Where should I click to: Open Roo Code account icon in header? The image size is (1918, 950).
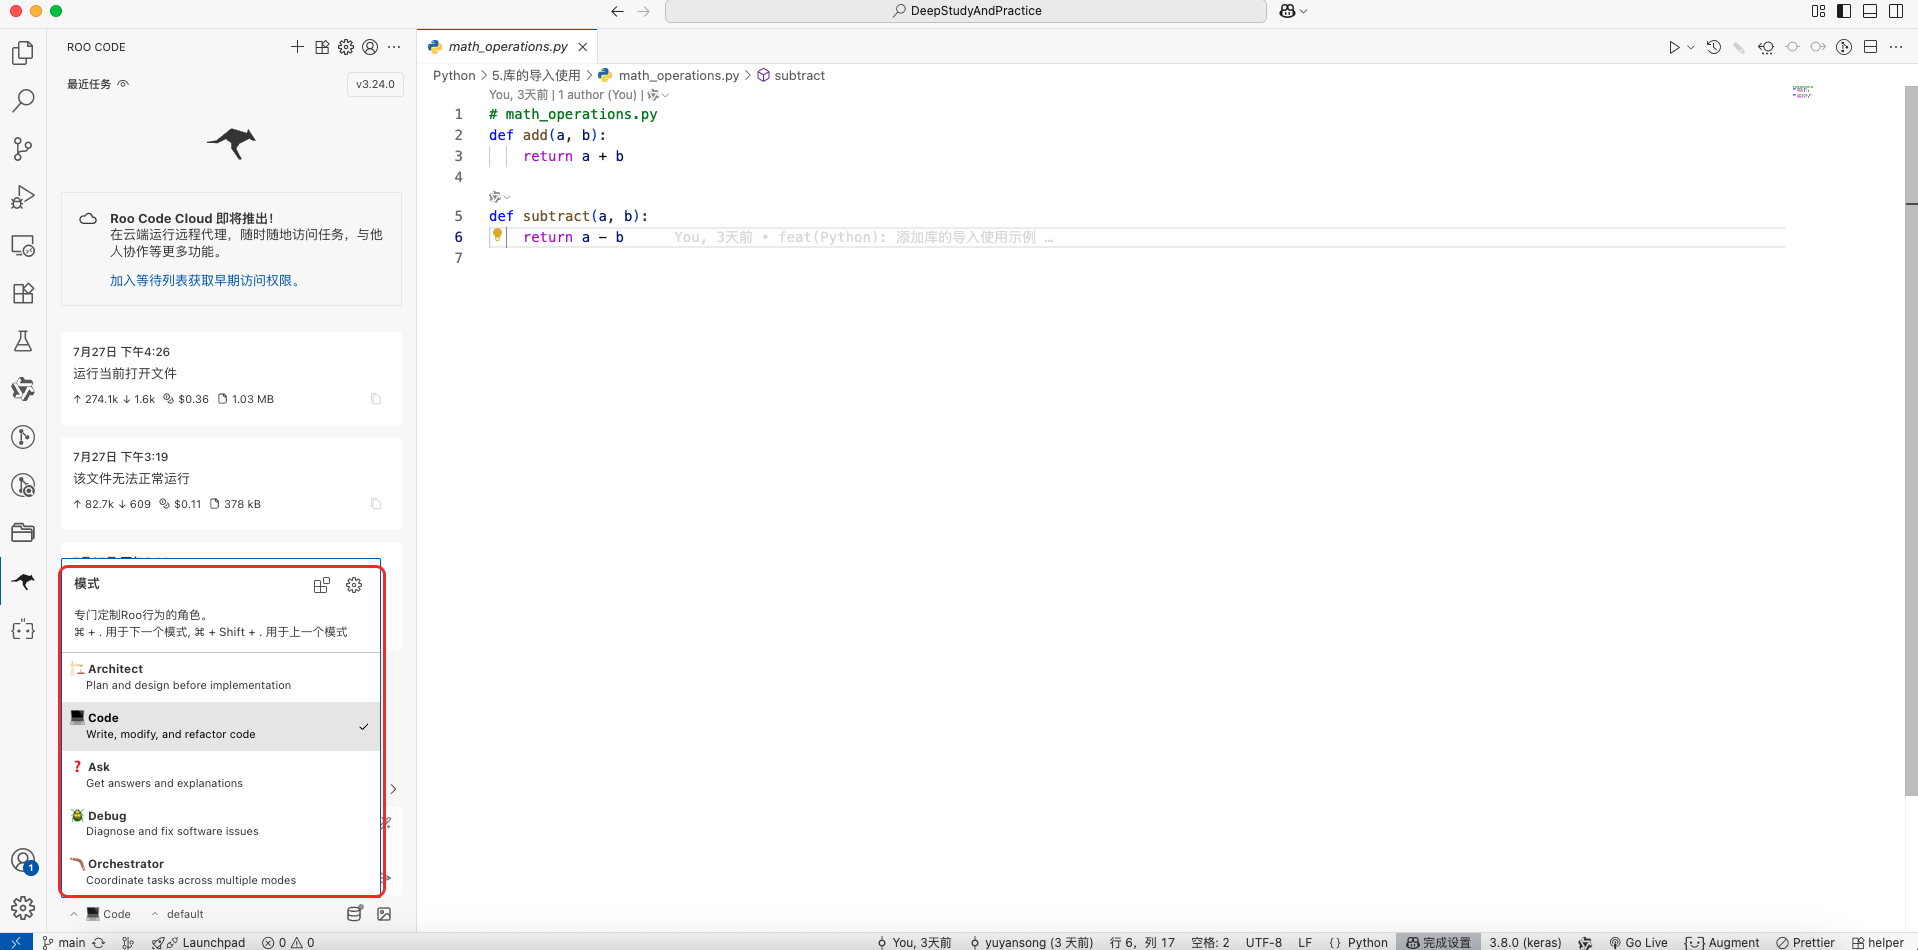coord(370,47)
